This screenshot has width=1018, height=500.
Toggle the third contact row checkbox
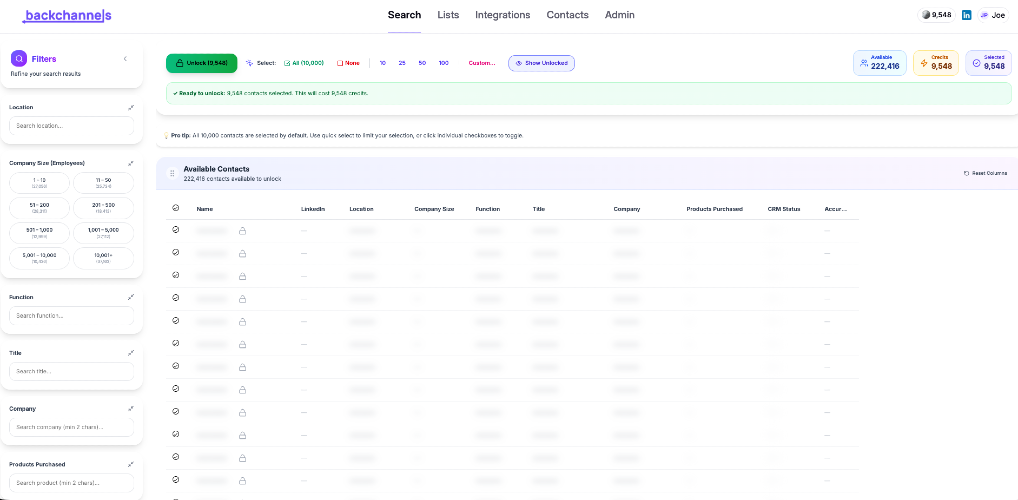175,275
